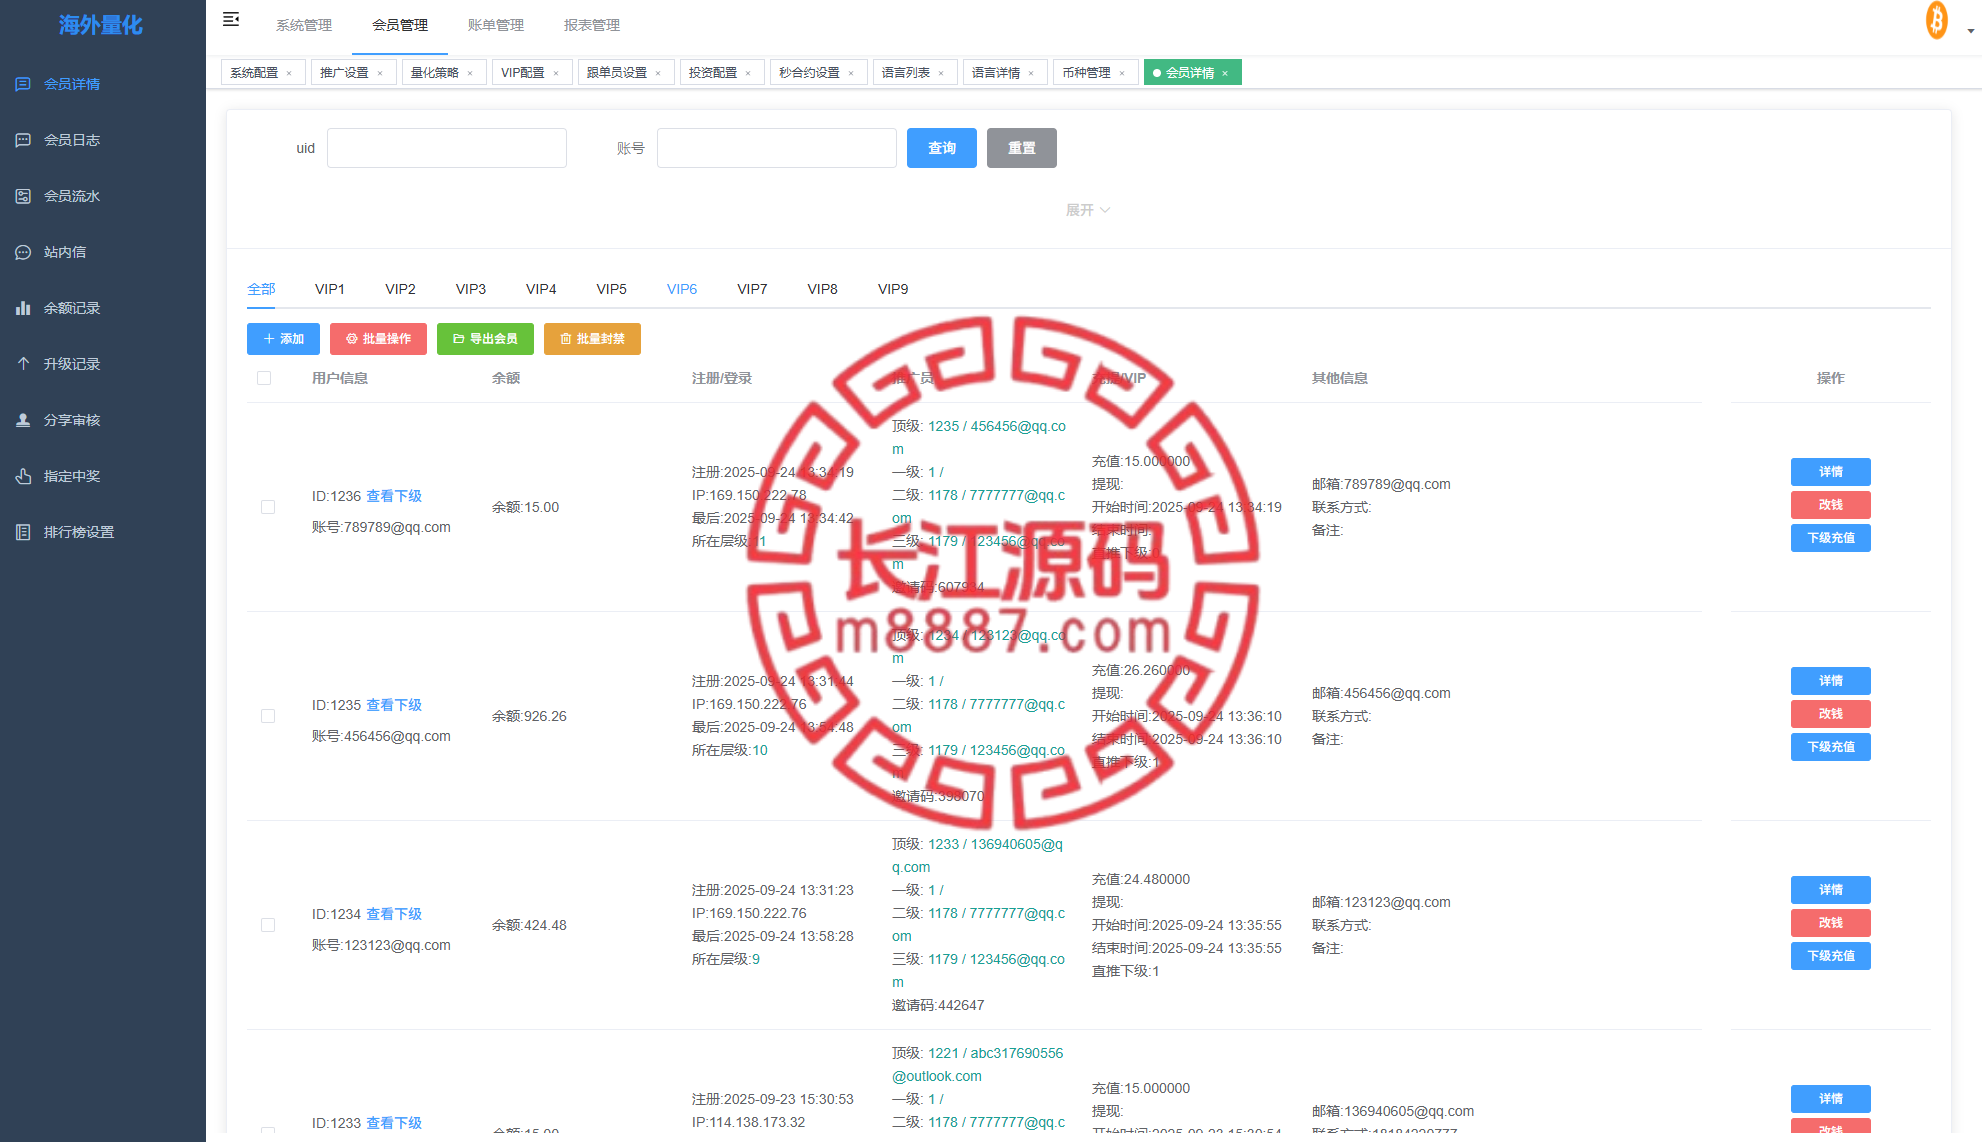Close the 秒合约设置 tab
Screen dimensions: 1982x1142
click(851, 73)
